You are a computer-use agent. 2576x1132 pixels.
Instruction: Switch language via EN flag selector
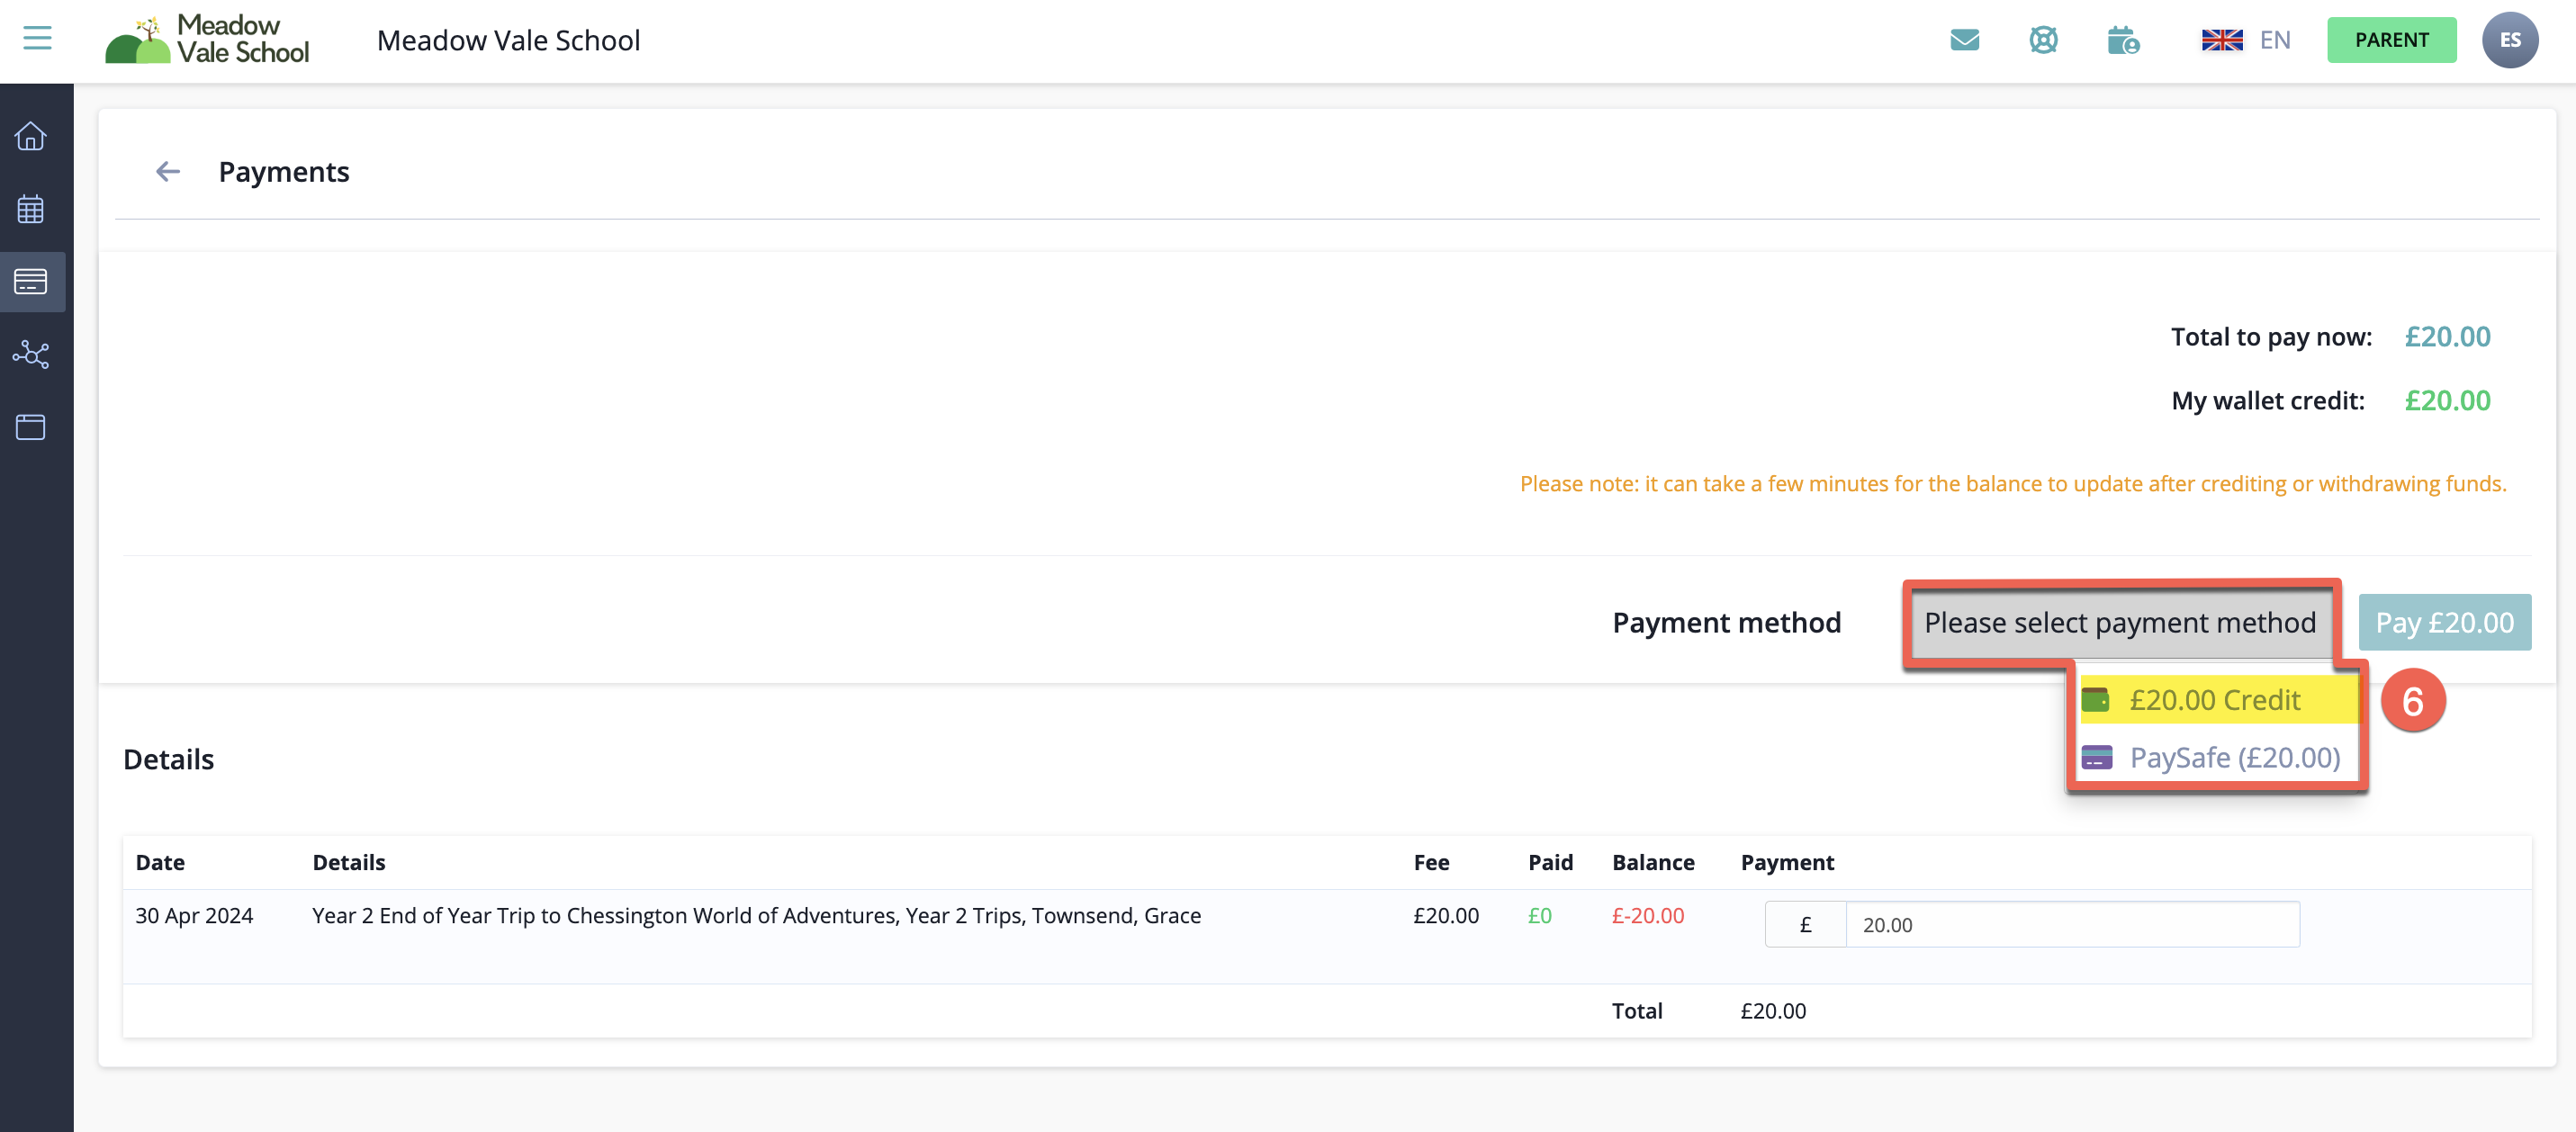tap(2245, 40)
